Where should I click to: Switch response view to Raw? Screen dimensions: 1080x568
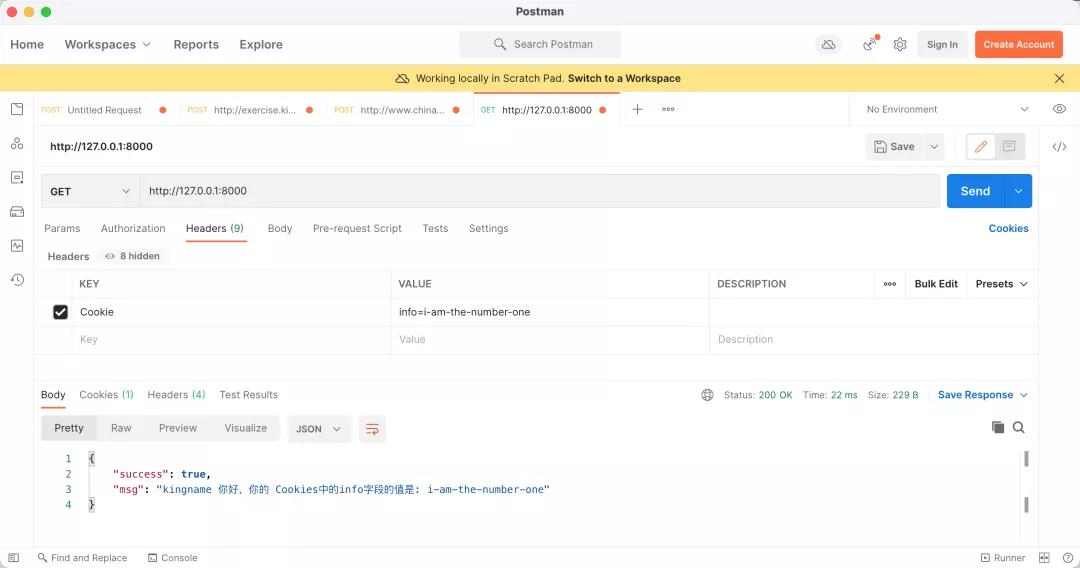coord(121,428)
